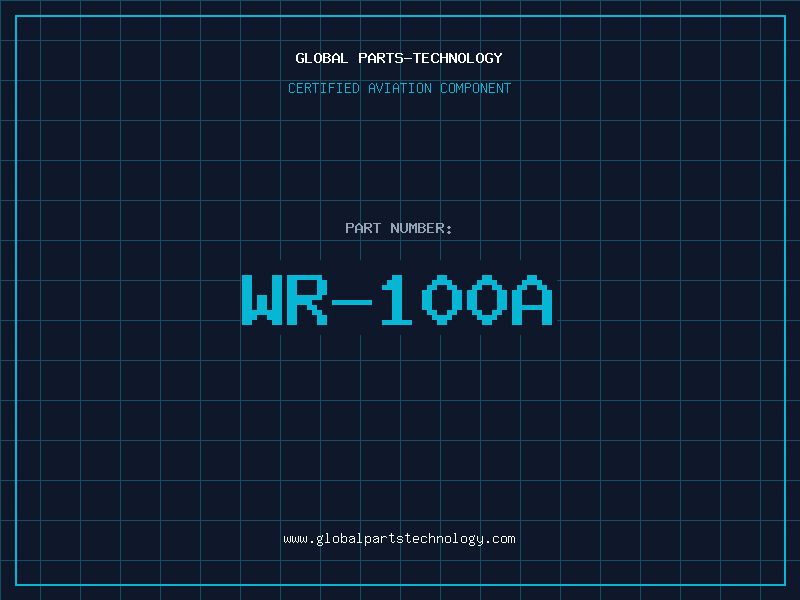This screenshot has height=600, width=800.
Task: Open the www.globalpartstechnology.com link
Action: pos(399,538)
